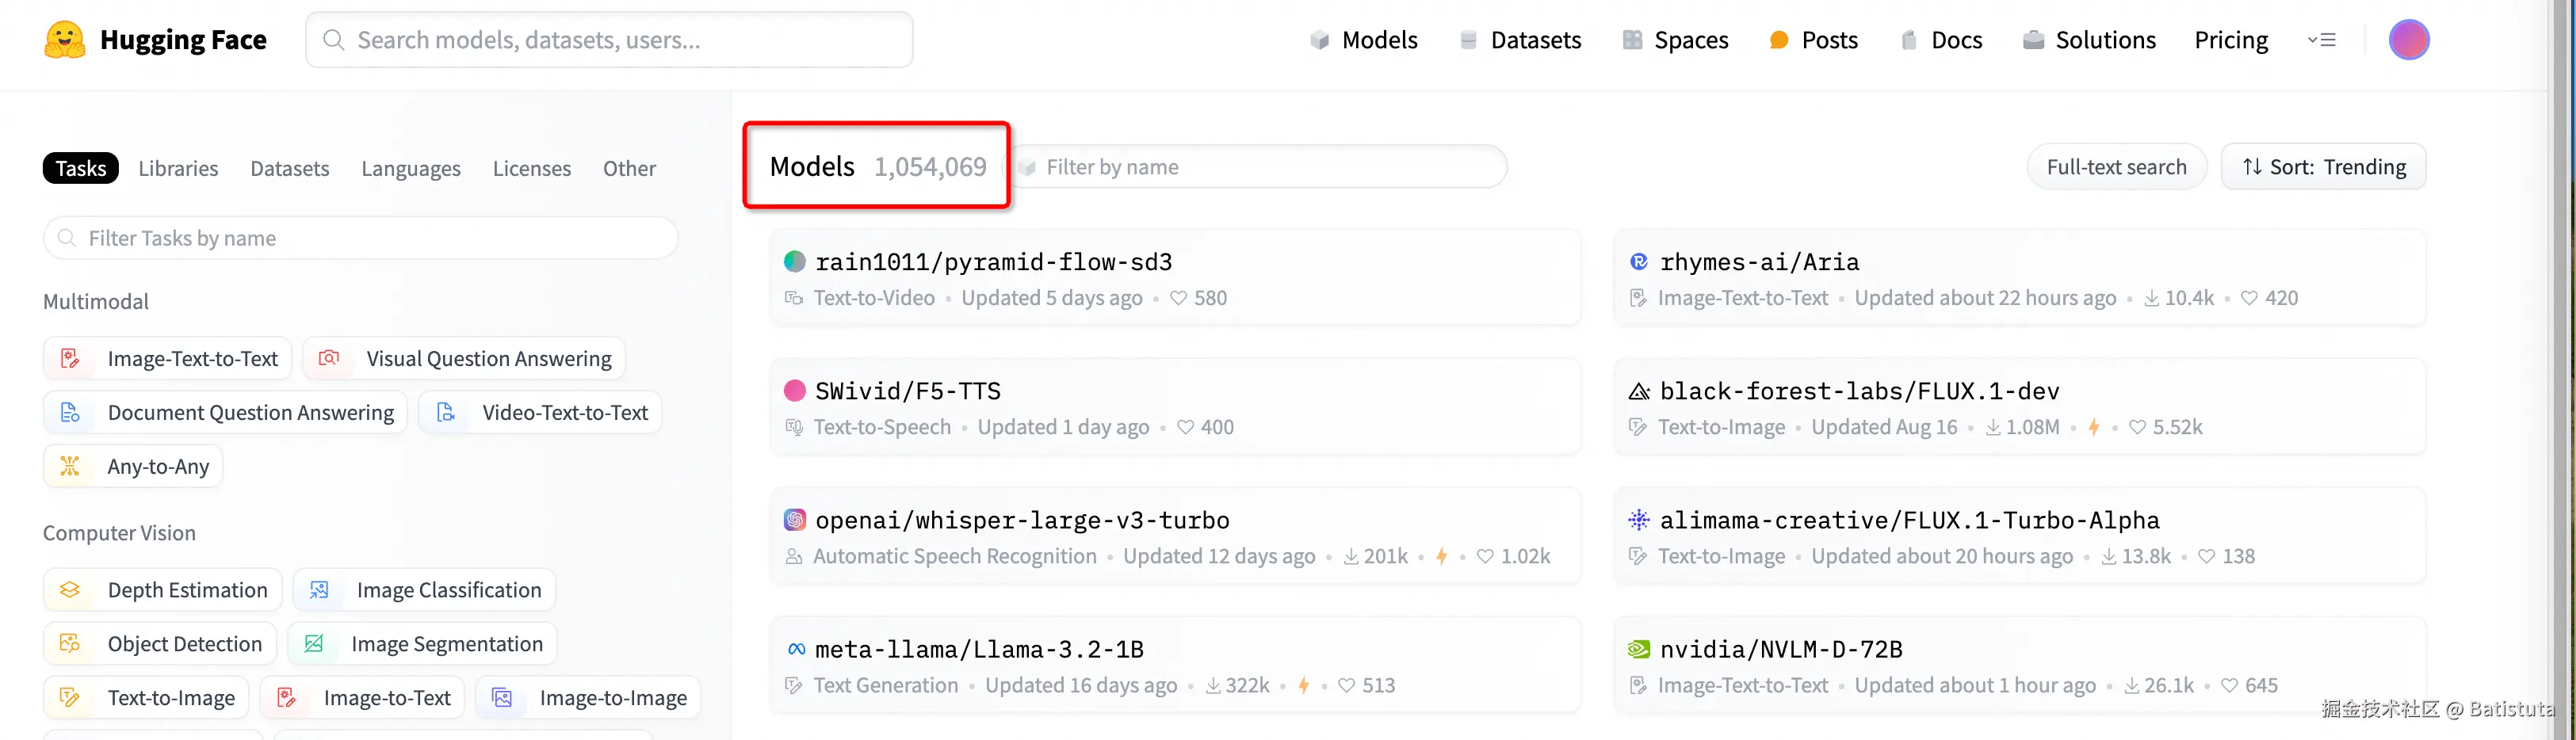The height and width of the screenshot is (740, 2576).
Task: Open Solutions in the top navigation
Action: point(2089,40)
